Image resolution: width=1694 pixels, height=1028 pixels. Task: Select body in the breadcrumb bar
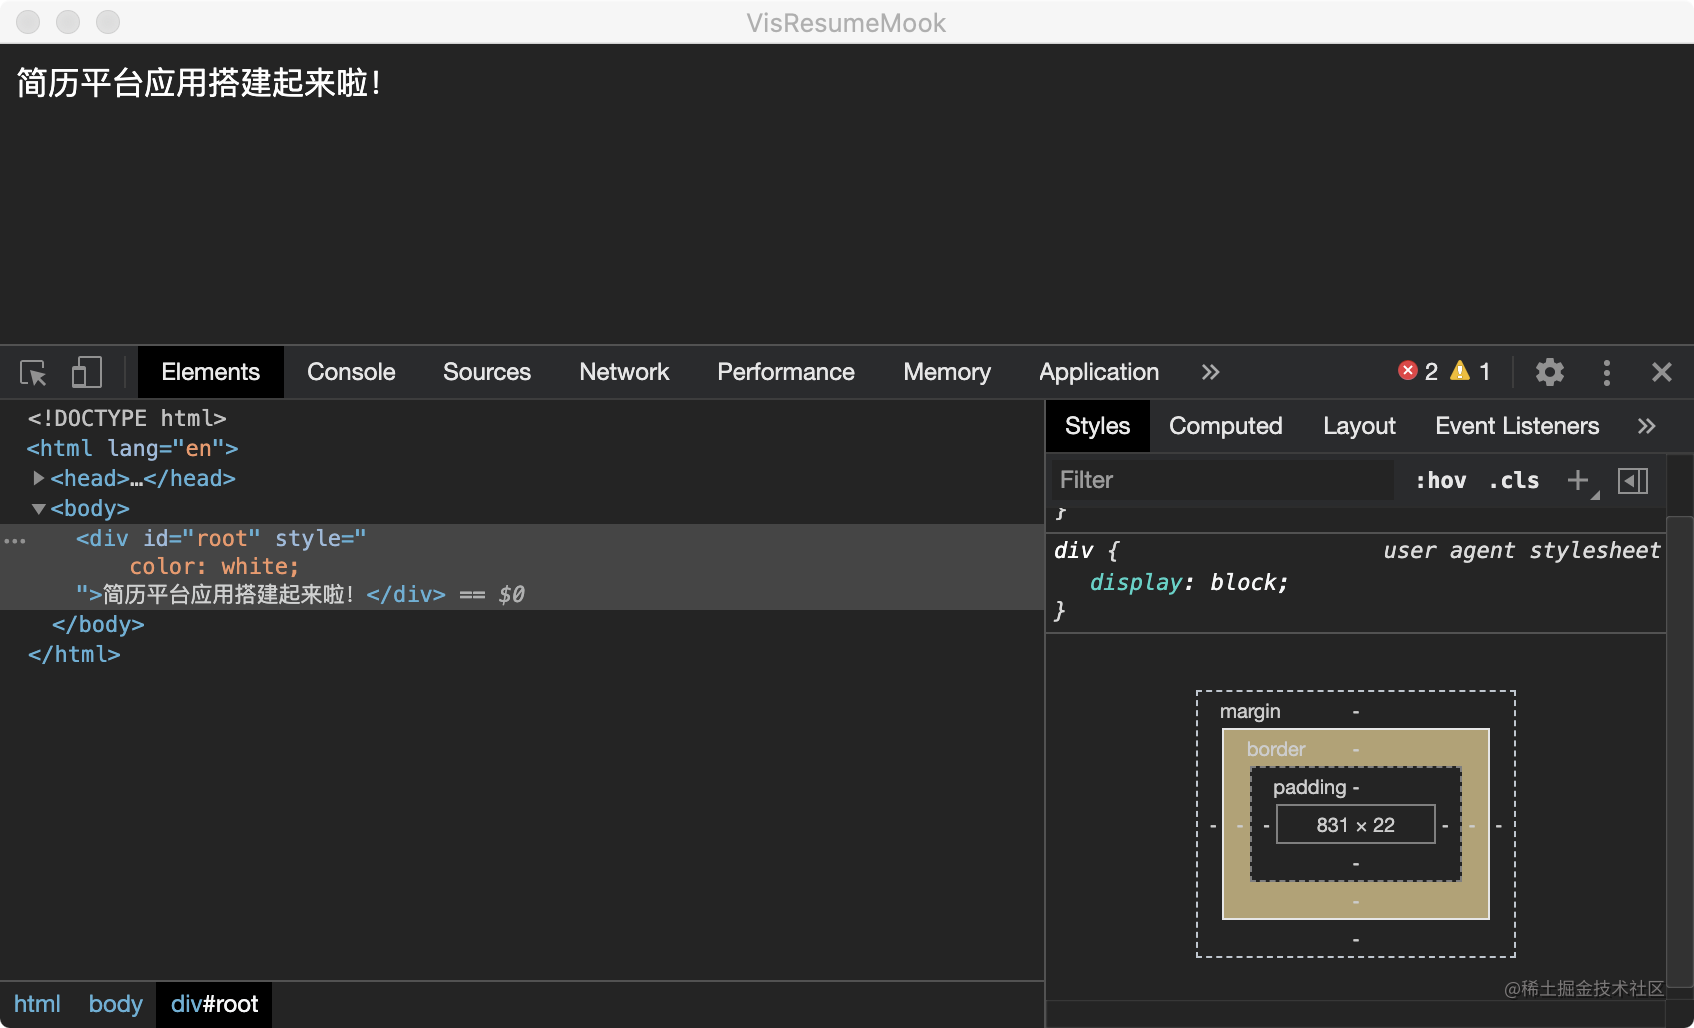[x=115, y=1004]
